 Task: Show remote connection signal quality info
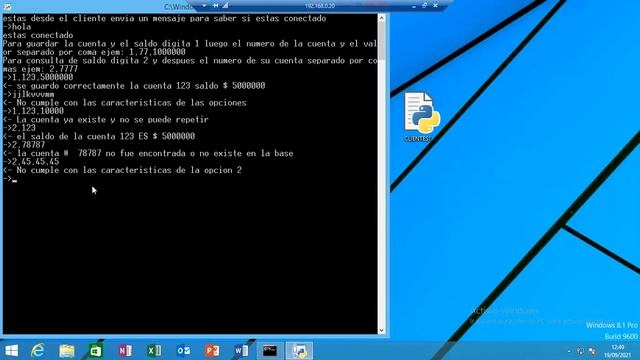225,6
